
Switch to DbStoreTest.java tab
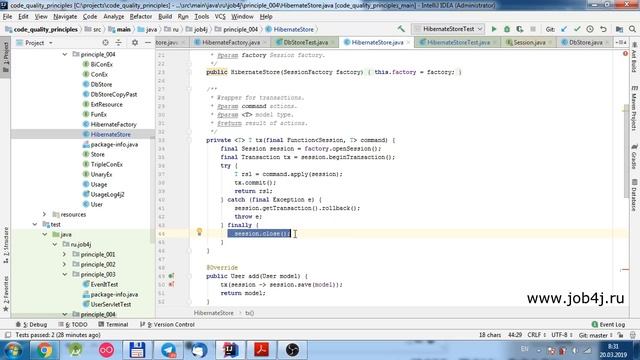(305, 42)
